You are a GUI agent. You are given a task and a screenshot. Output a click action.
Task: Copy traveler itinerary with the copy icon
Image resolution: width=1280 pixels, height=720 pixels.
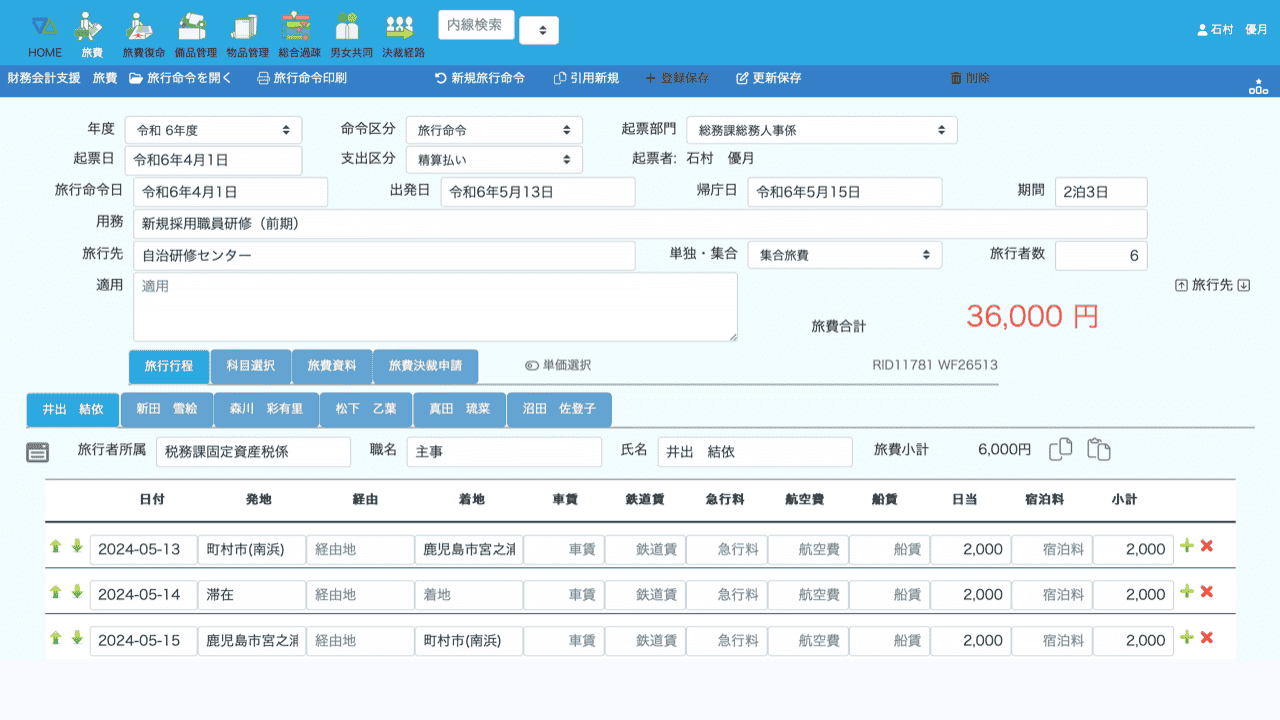(x=1060, y=450)
